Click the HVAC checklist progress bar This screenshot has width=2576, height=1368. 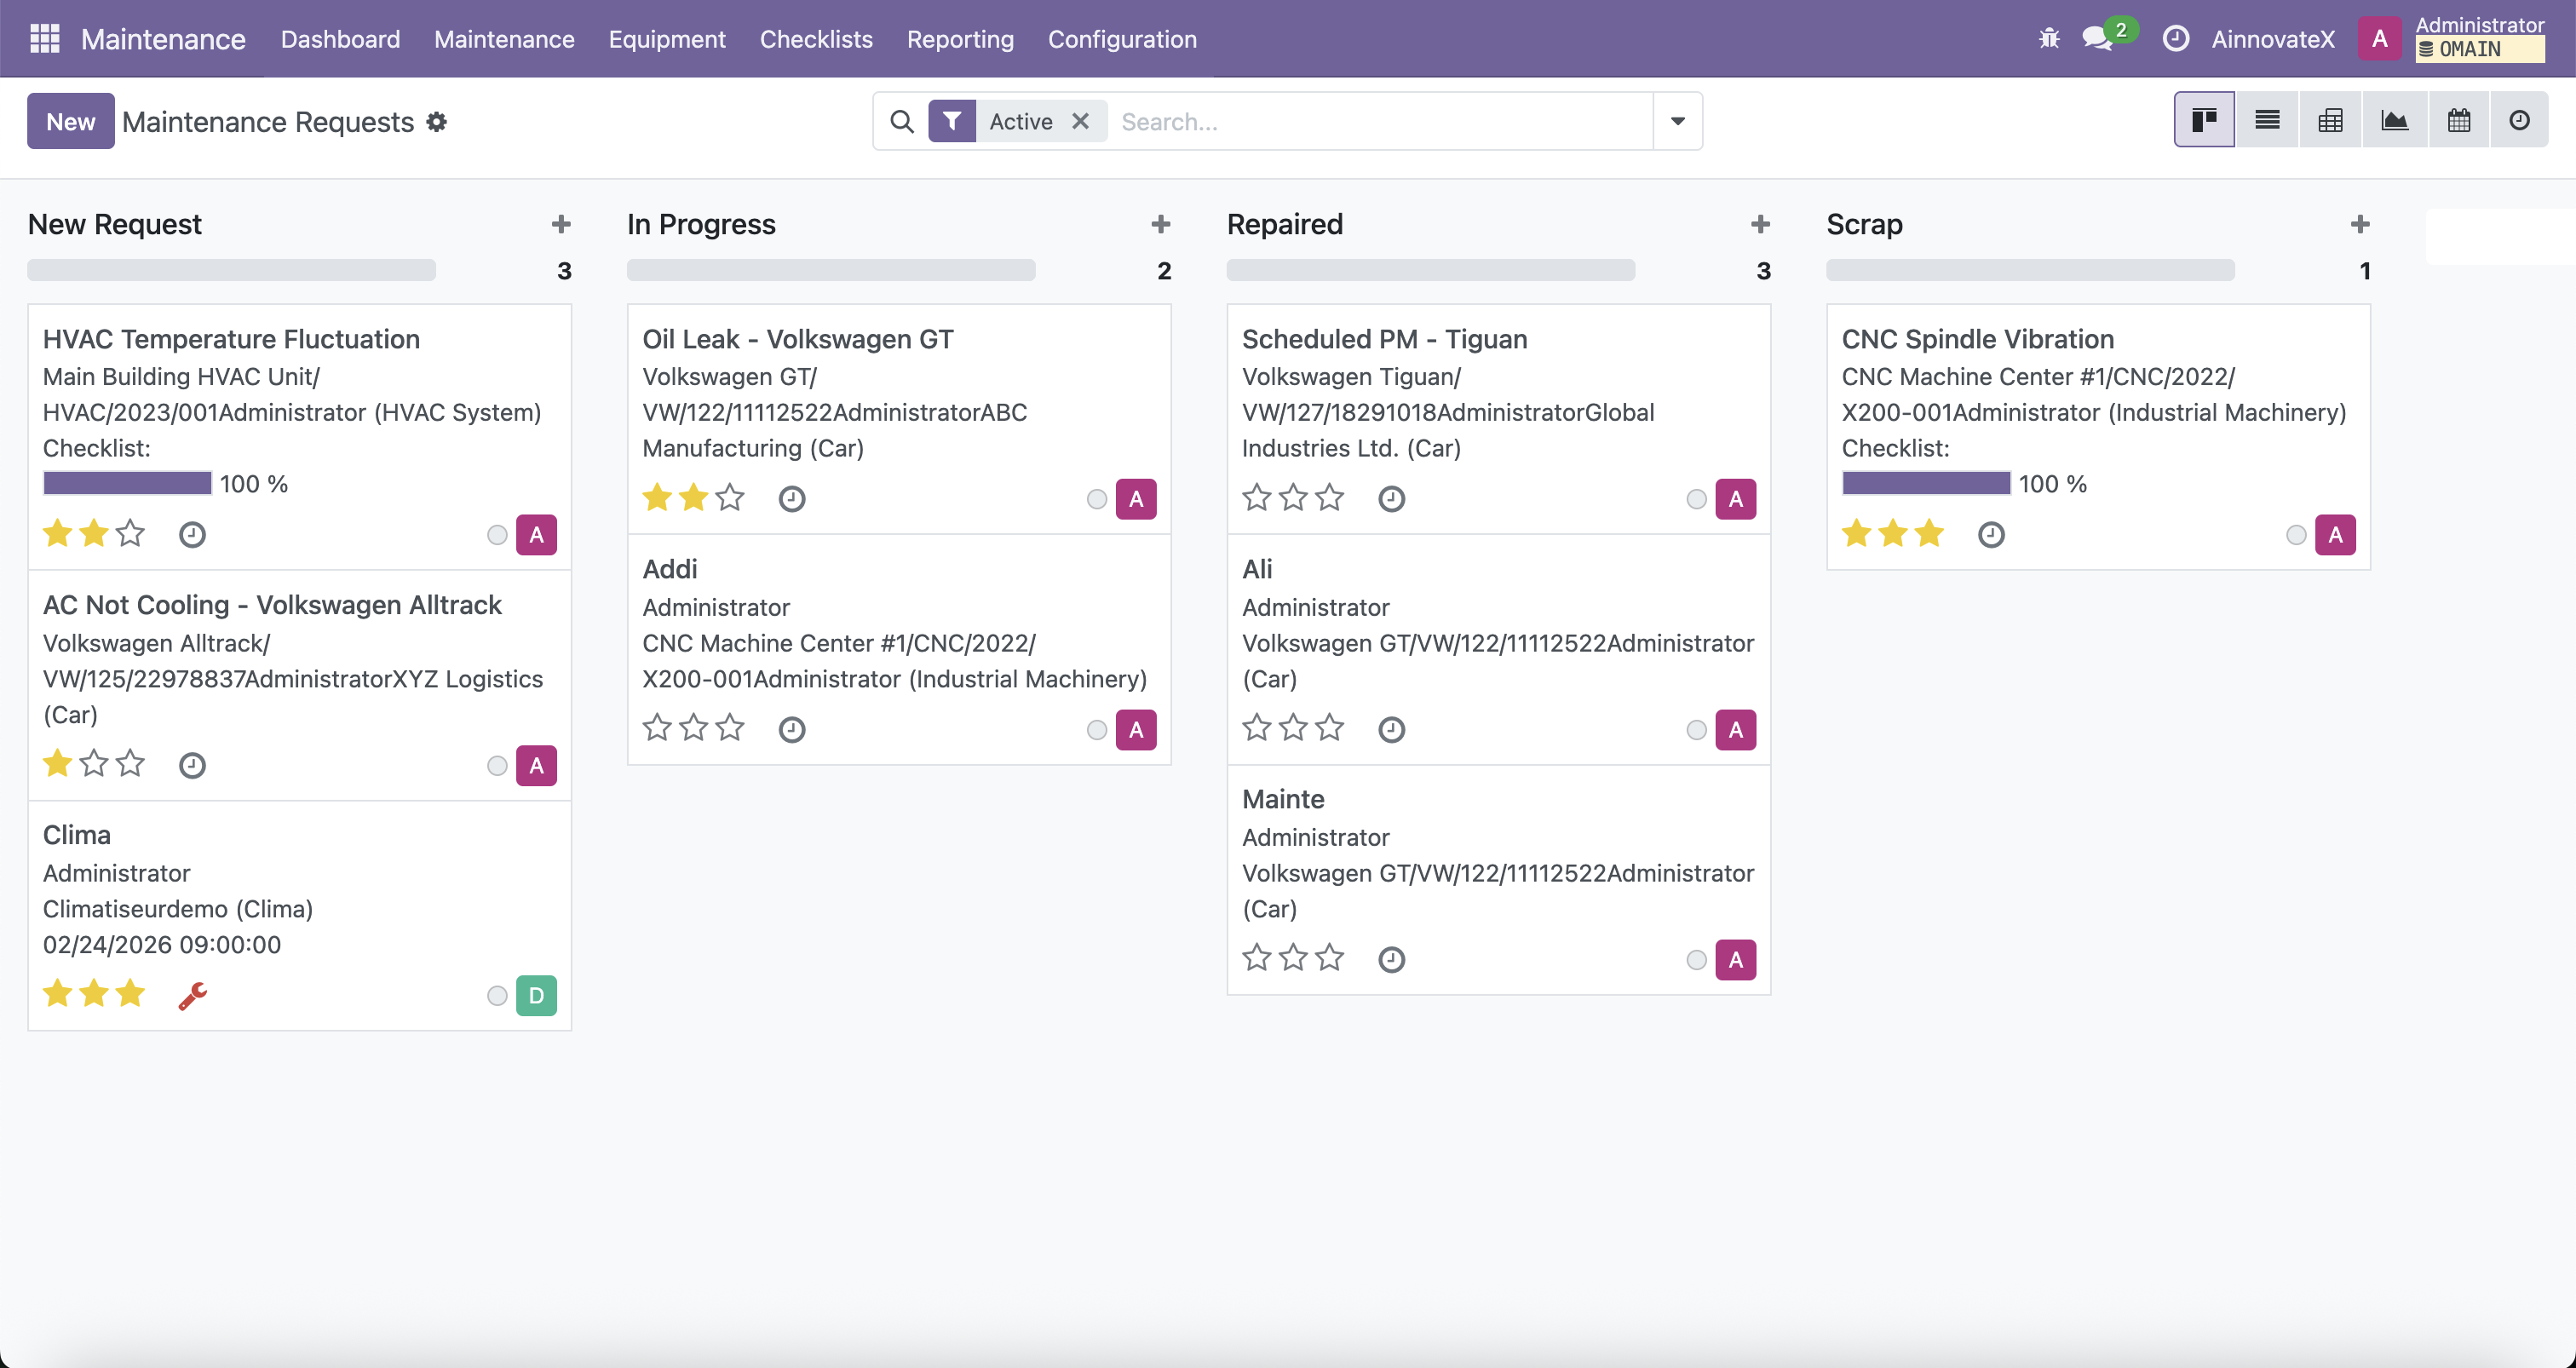[127, 484]
